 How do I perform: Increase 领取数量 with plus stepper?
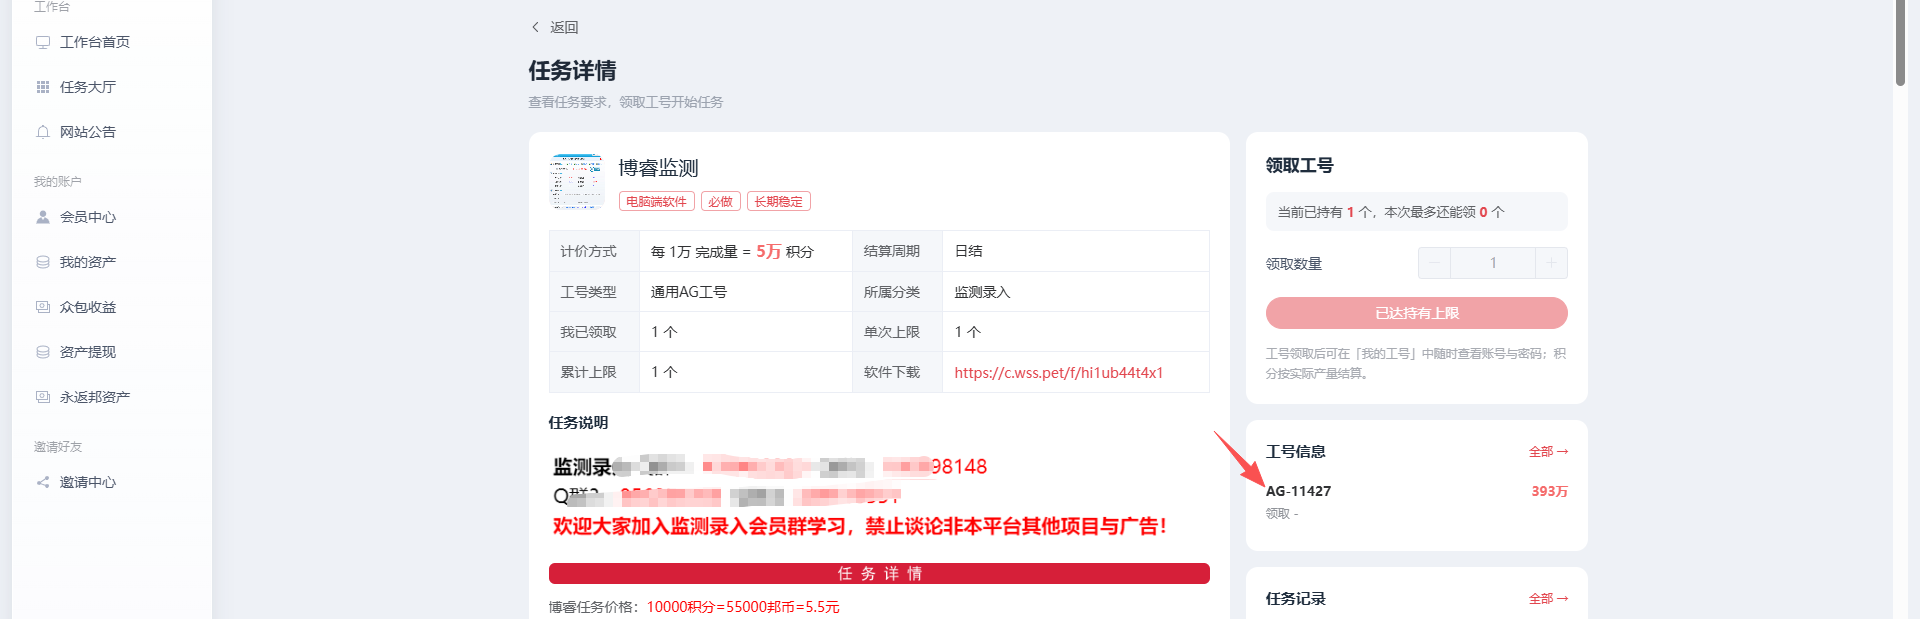[1551, 263]
